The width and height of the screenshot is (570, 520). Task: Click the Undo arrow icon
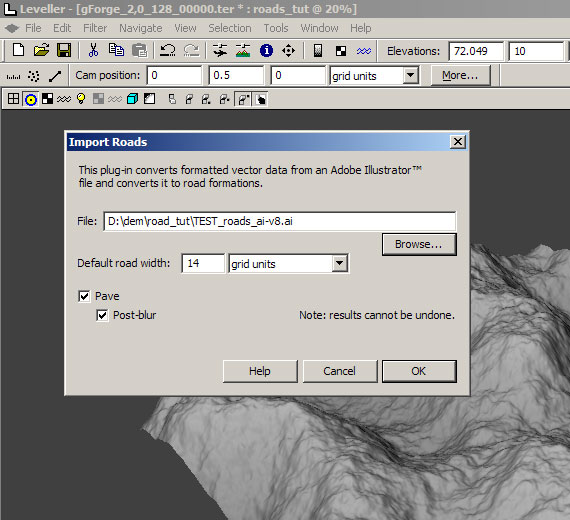(168, 50)
